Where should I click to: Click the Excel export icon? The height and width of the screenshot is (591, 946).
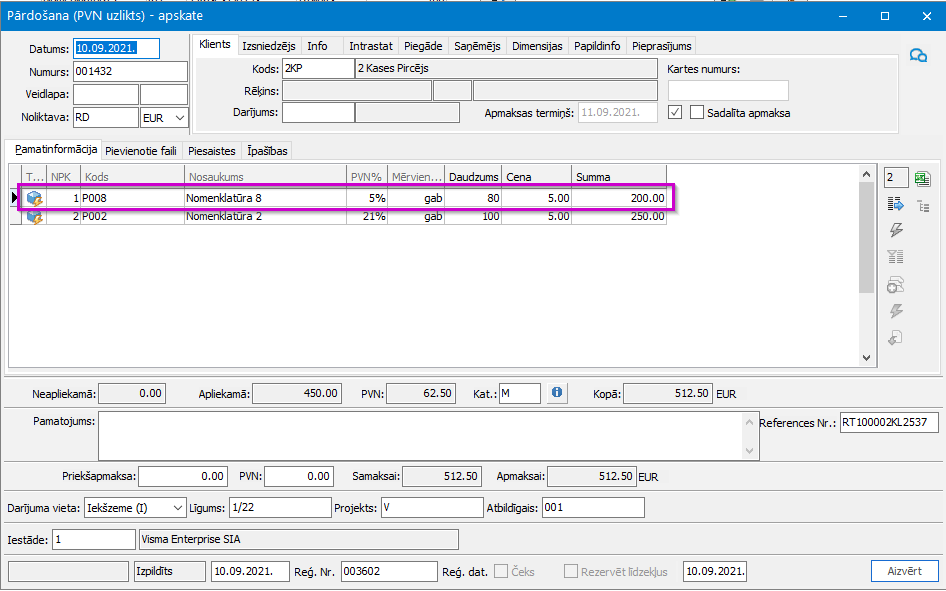pyautogui.click(x=922, y=179)
